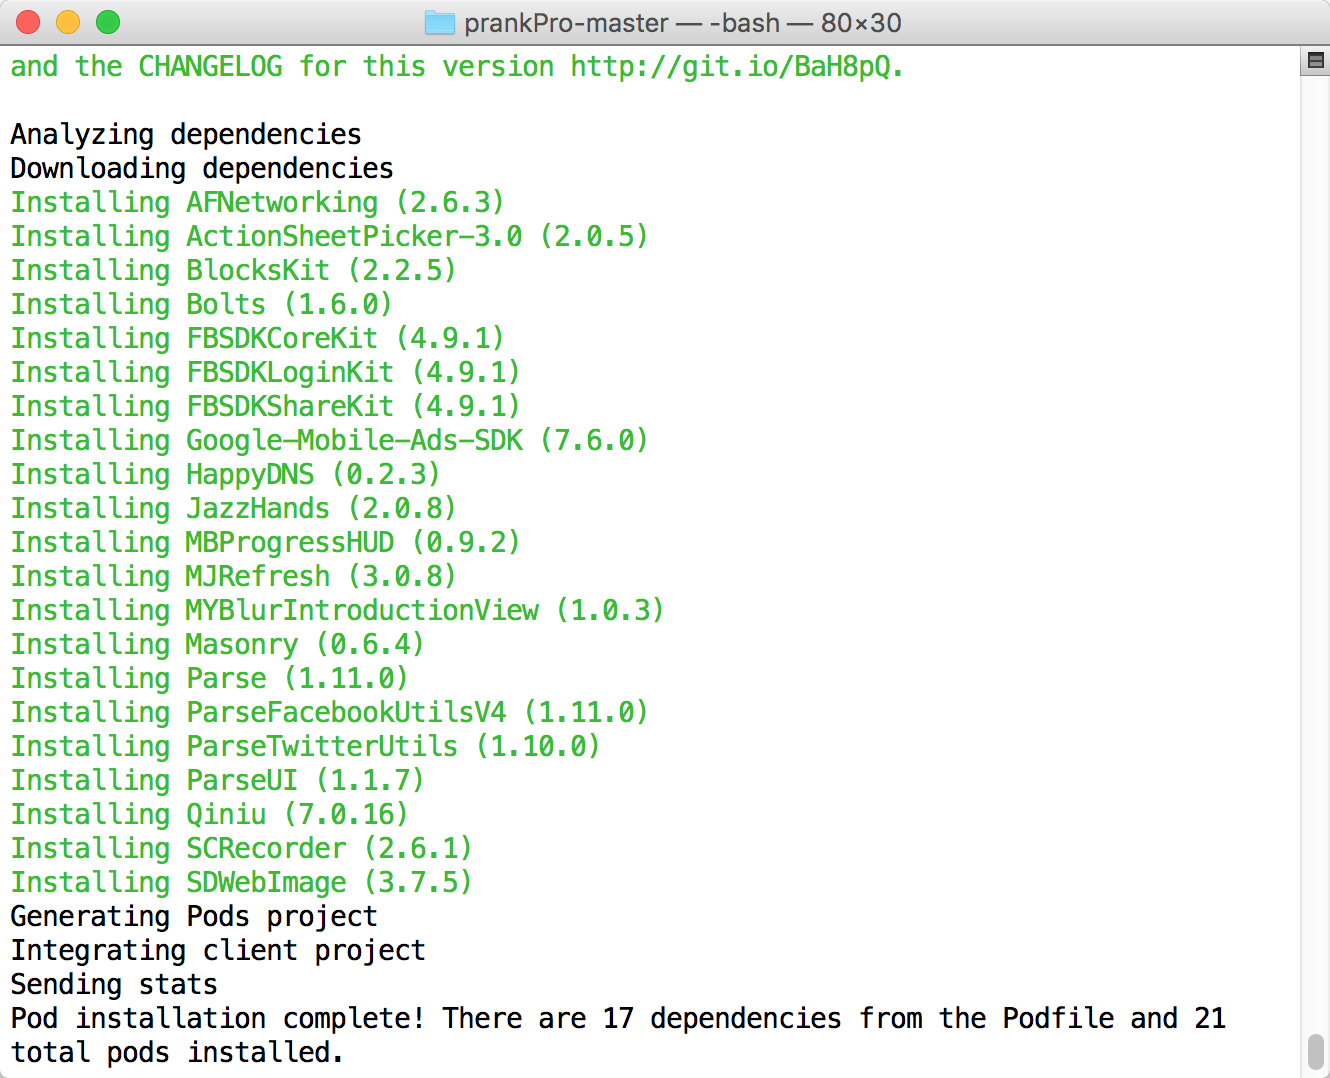The height and width of the screenshot is (1078, 1330).
Task: Click 'Installing BlocksKit (2.2.5)' line
Action: 234,271
